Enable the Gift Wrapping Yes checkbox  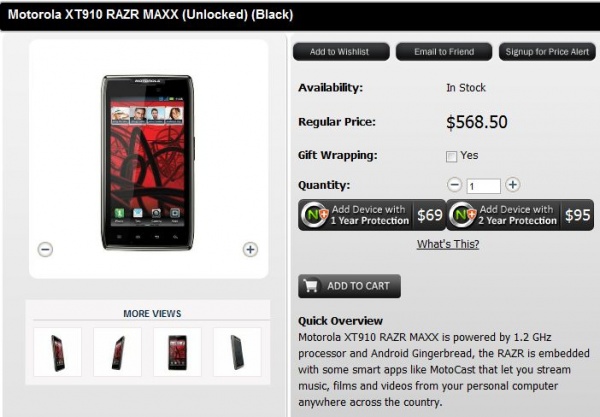coord(451,156)
